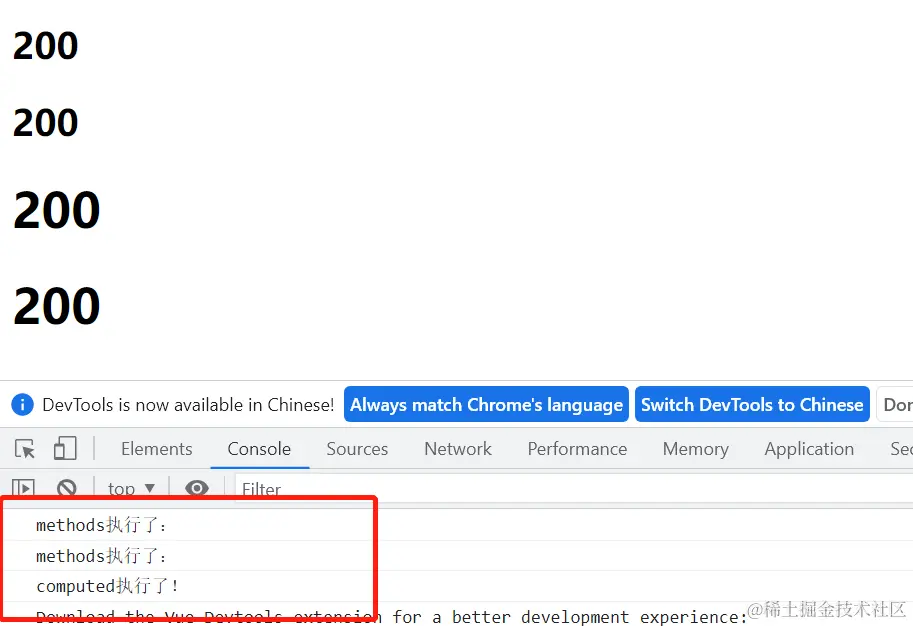Open the Network tab
This screenshot has height=626, width=913.
[458, 449]
